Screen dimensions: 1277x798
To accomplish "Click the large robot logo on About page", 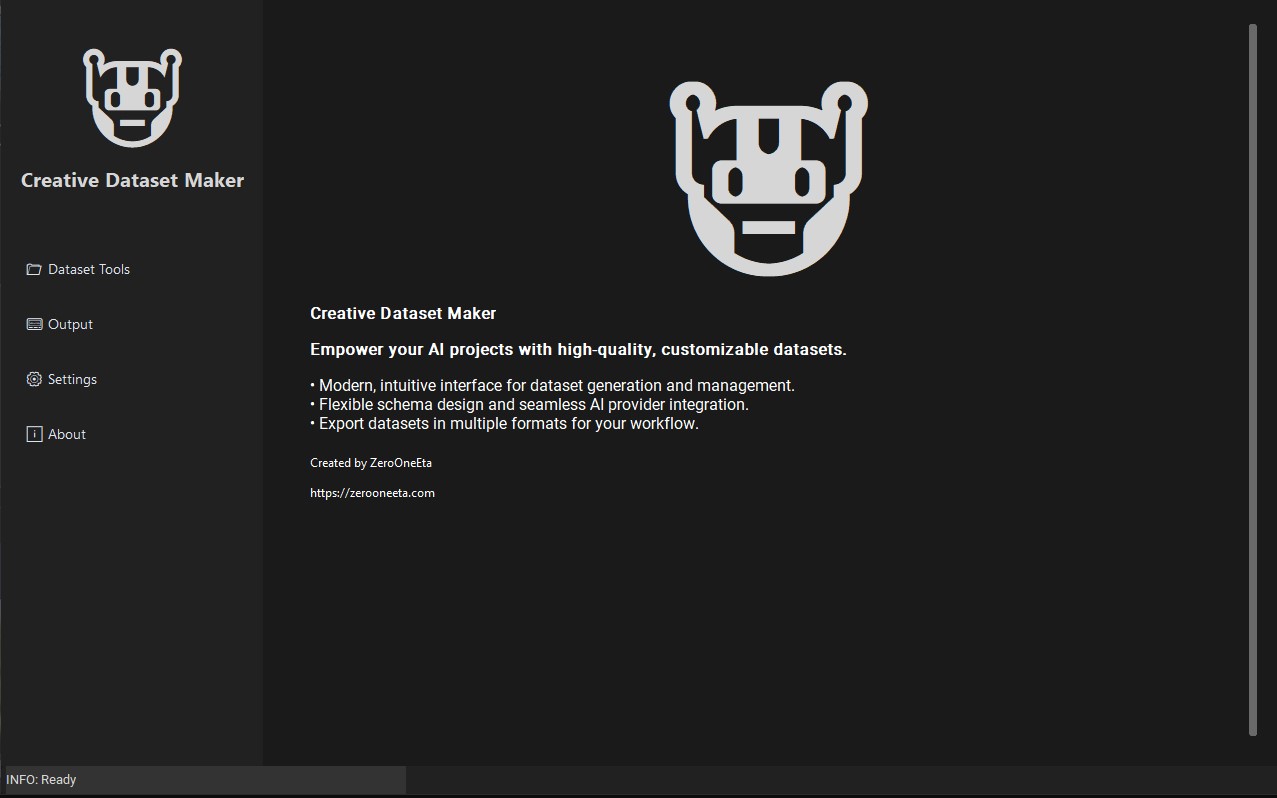I will click(768, 179).
